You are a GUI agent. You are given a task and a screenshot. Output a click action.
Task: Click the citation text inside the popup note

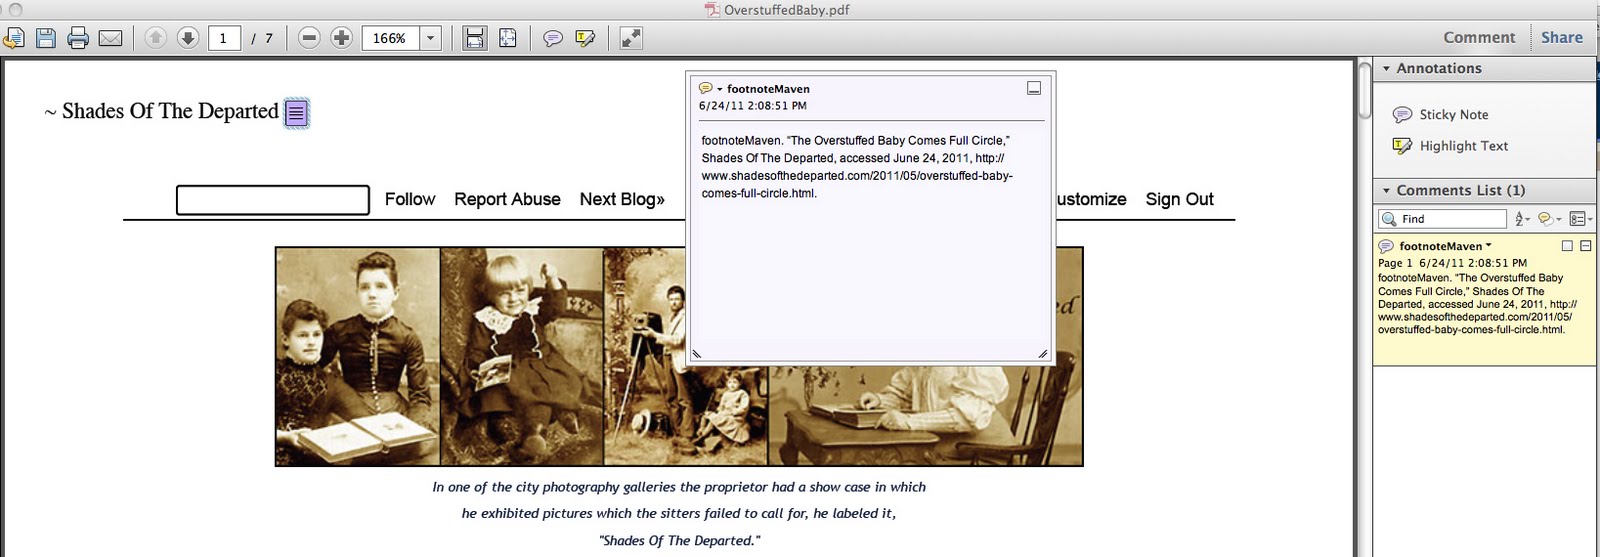point(857,167)
